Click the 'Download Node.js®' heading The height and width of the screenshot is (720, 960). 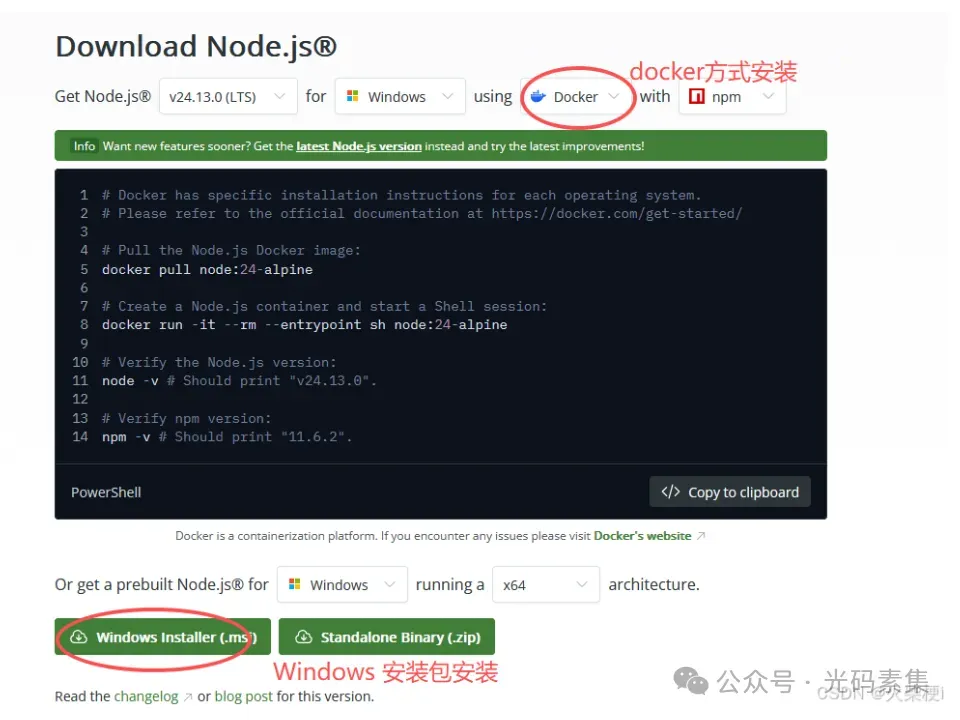click(196, 47)
